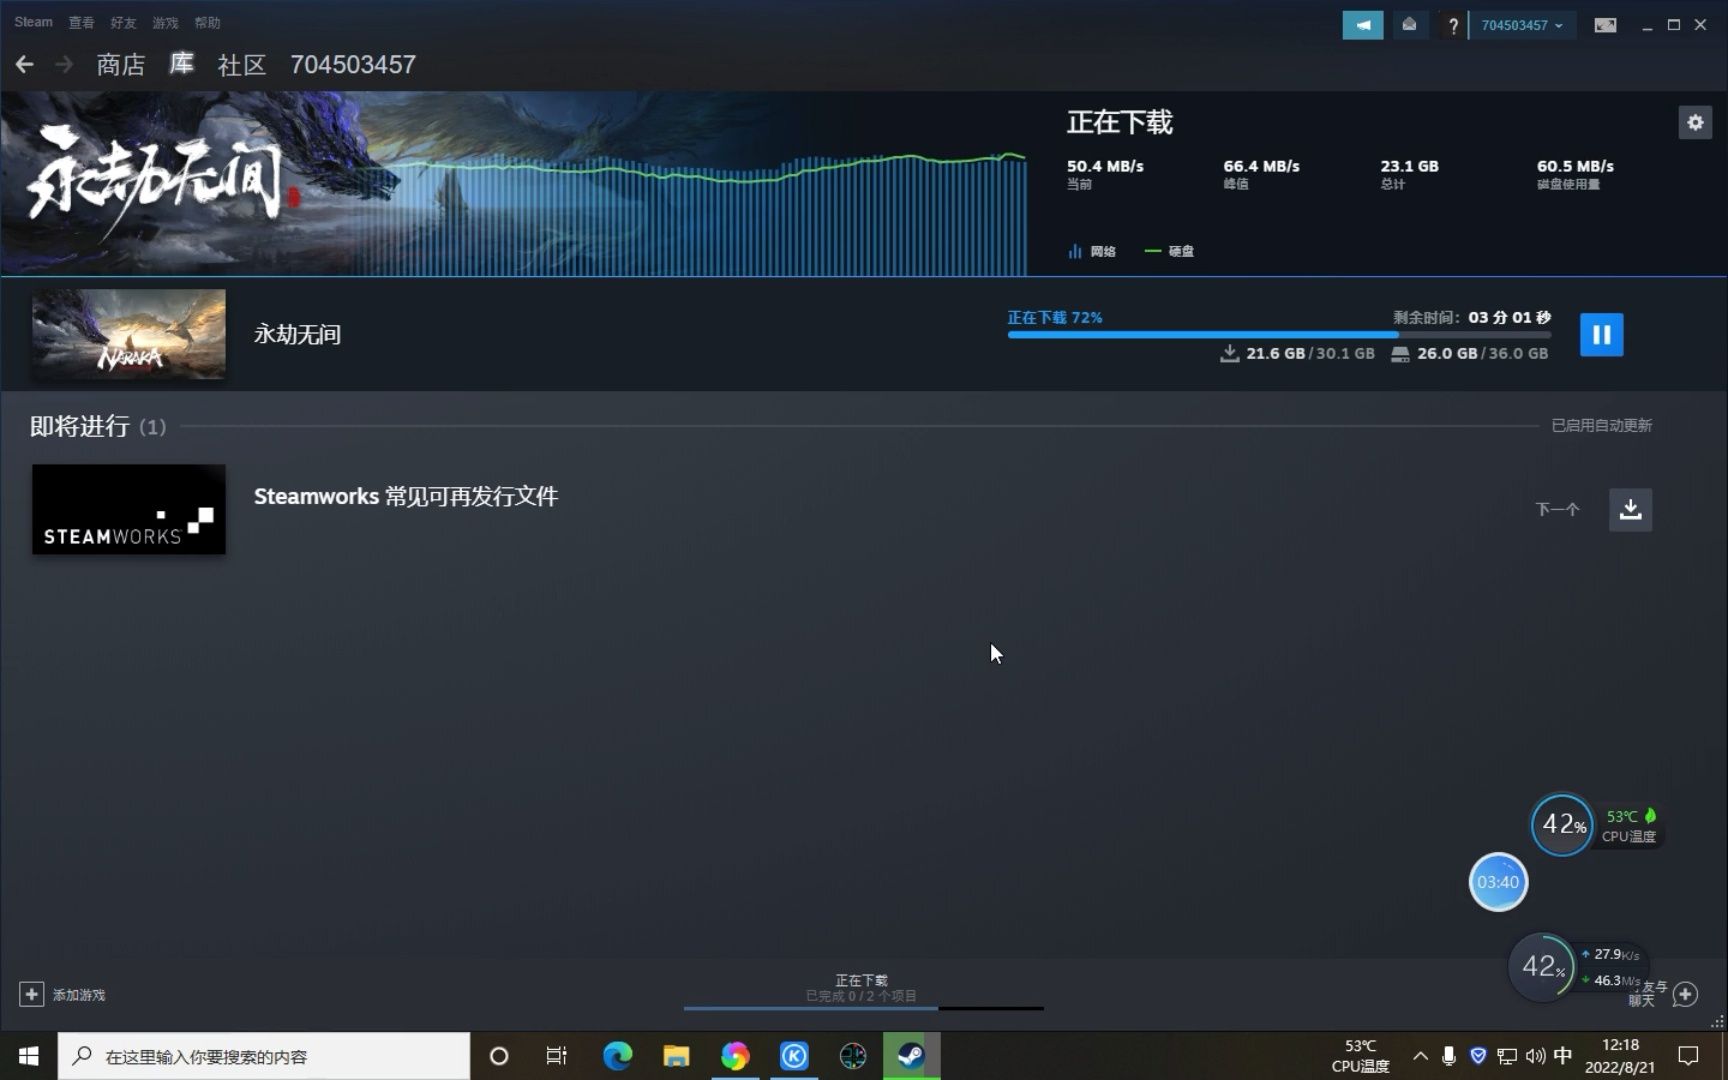Click the 永劫无间 download progress bar

(x=1279, y=335)
